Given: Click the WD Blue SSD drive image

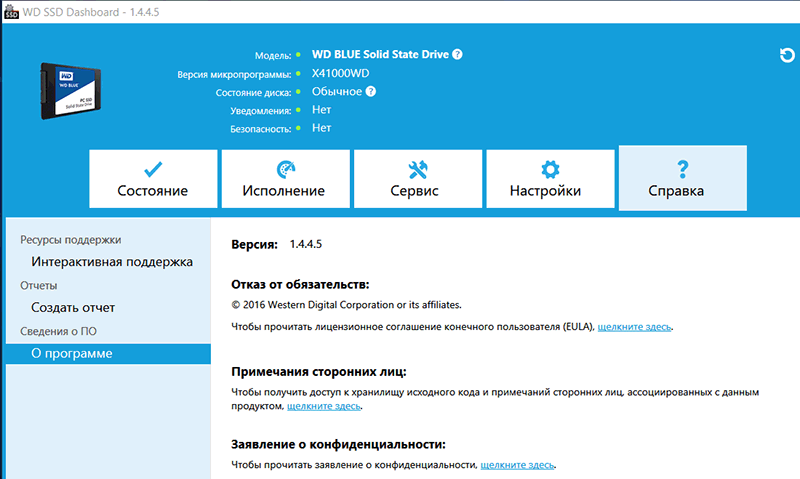Looking at the screenshot, I should [70, 91].
